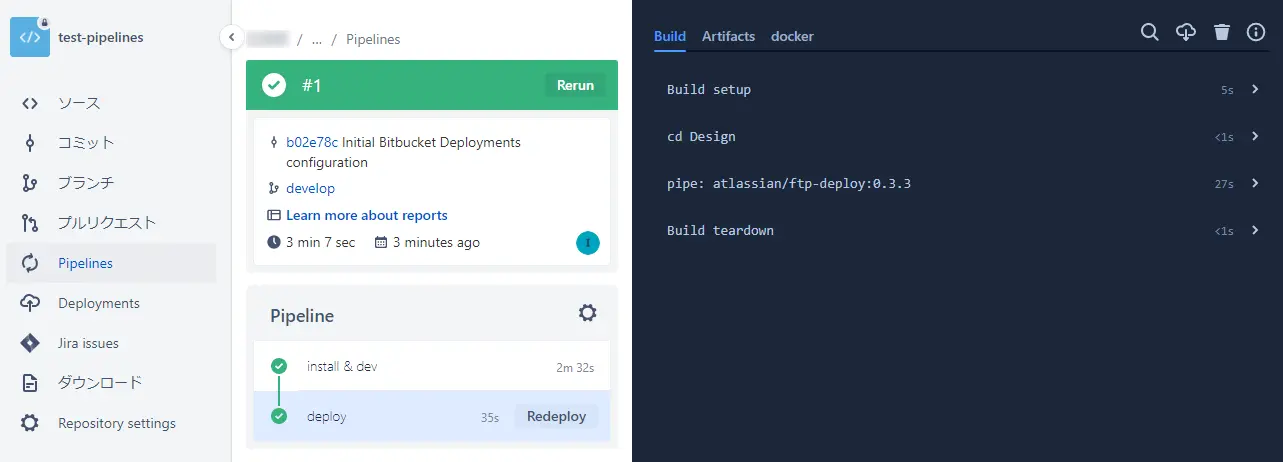Download the log via cloud download icon

tap(1186, 33)
